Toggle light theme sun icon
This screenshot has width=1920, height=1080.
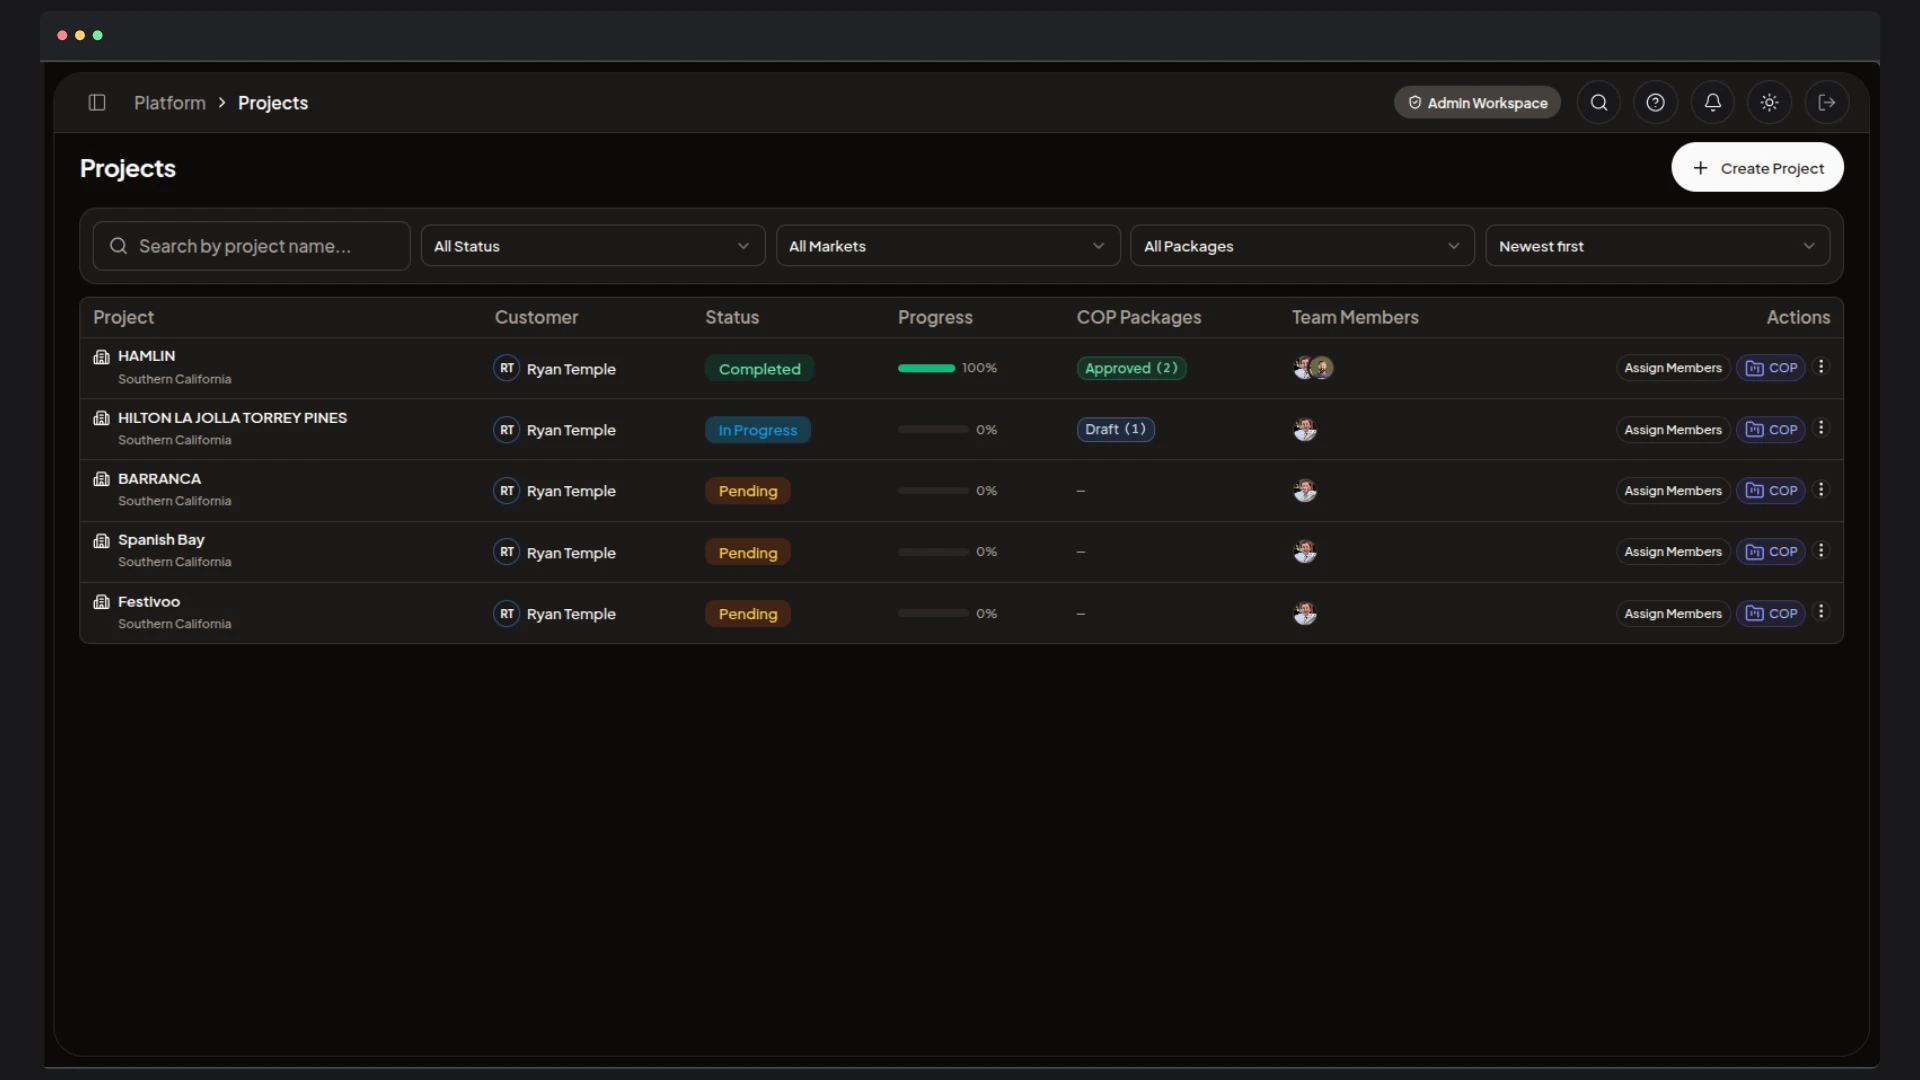(x=1770, y=103)
